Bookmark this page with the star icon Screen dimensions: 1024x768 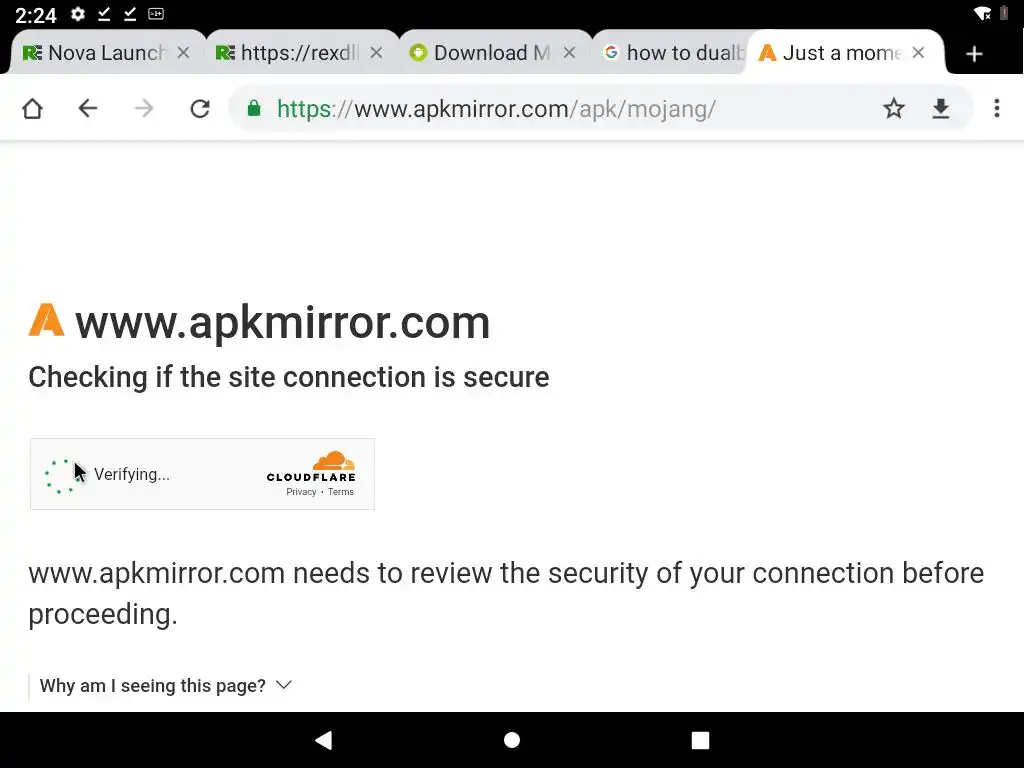(893, 108)
